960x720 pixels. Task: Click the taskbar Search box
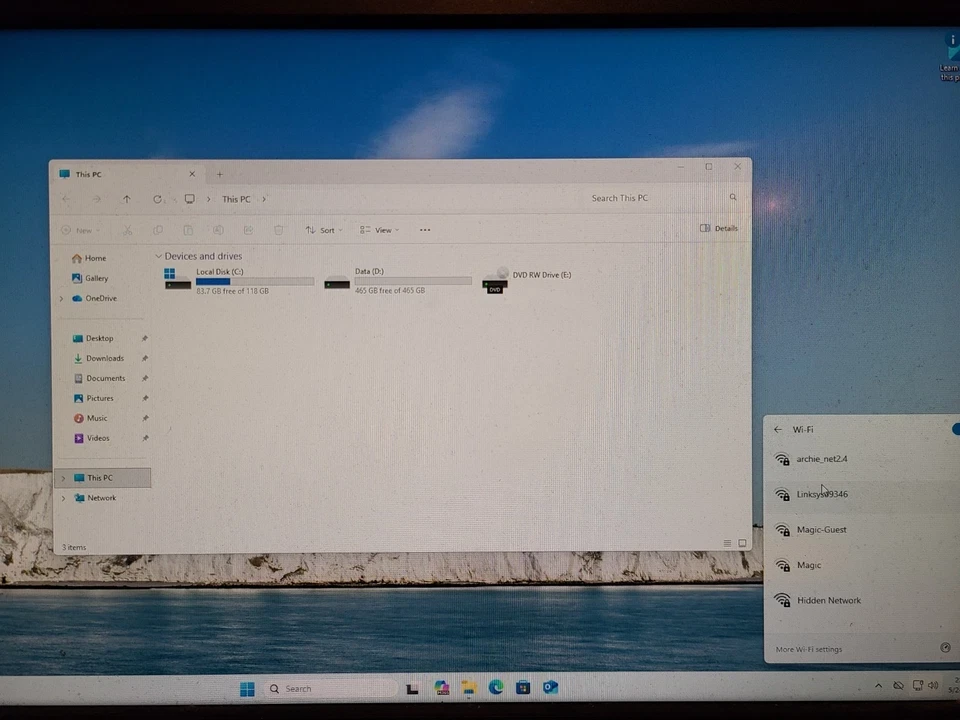(x=331, y=689)
